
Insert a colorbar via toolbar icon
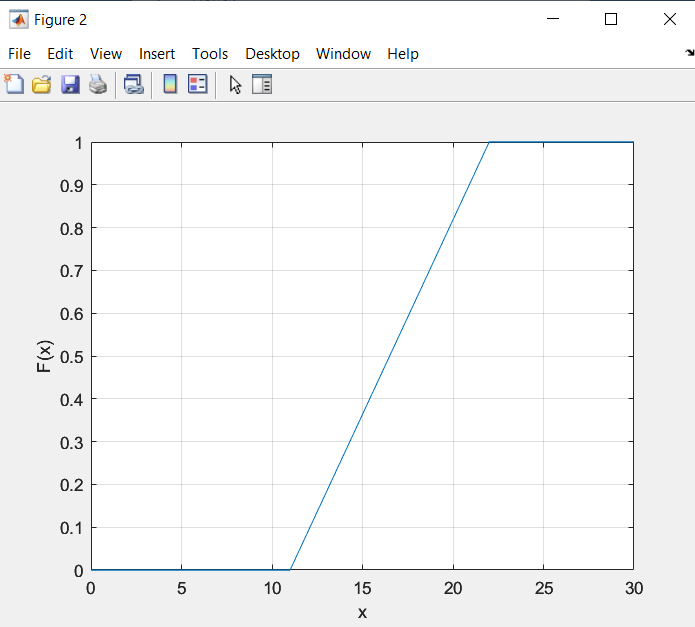[170, 84]
